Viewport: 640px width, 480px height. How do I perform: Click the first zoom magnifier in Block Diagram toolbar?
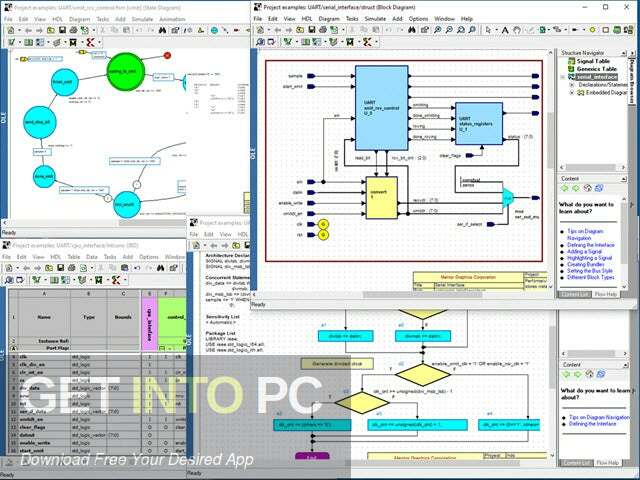(x=437, y=30)
